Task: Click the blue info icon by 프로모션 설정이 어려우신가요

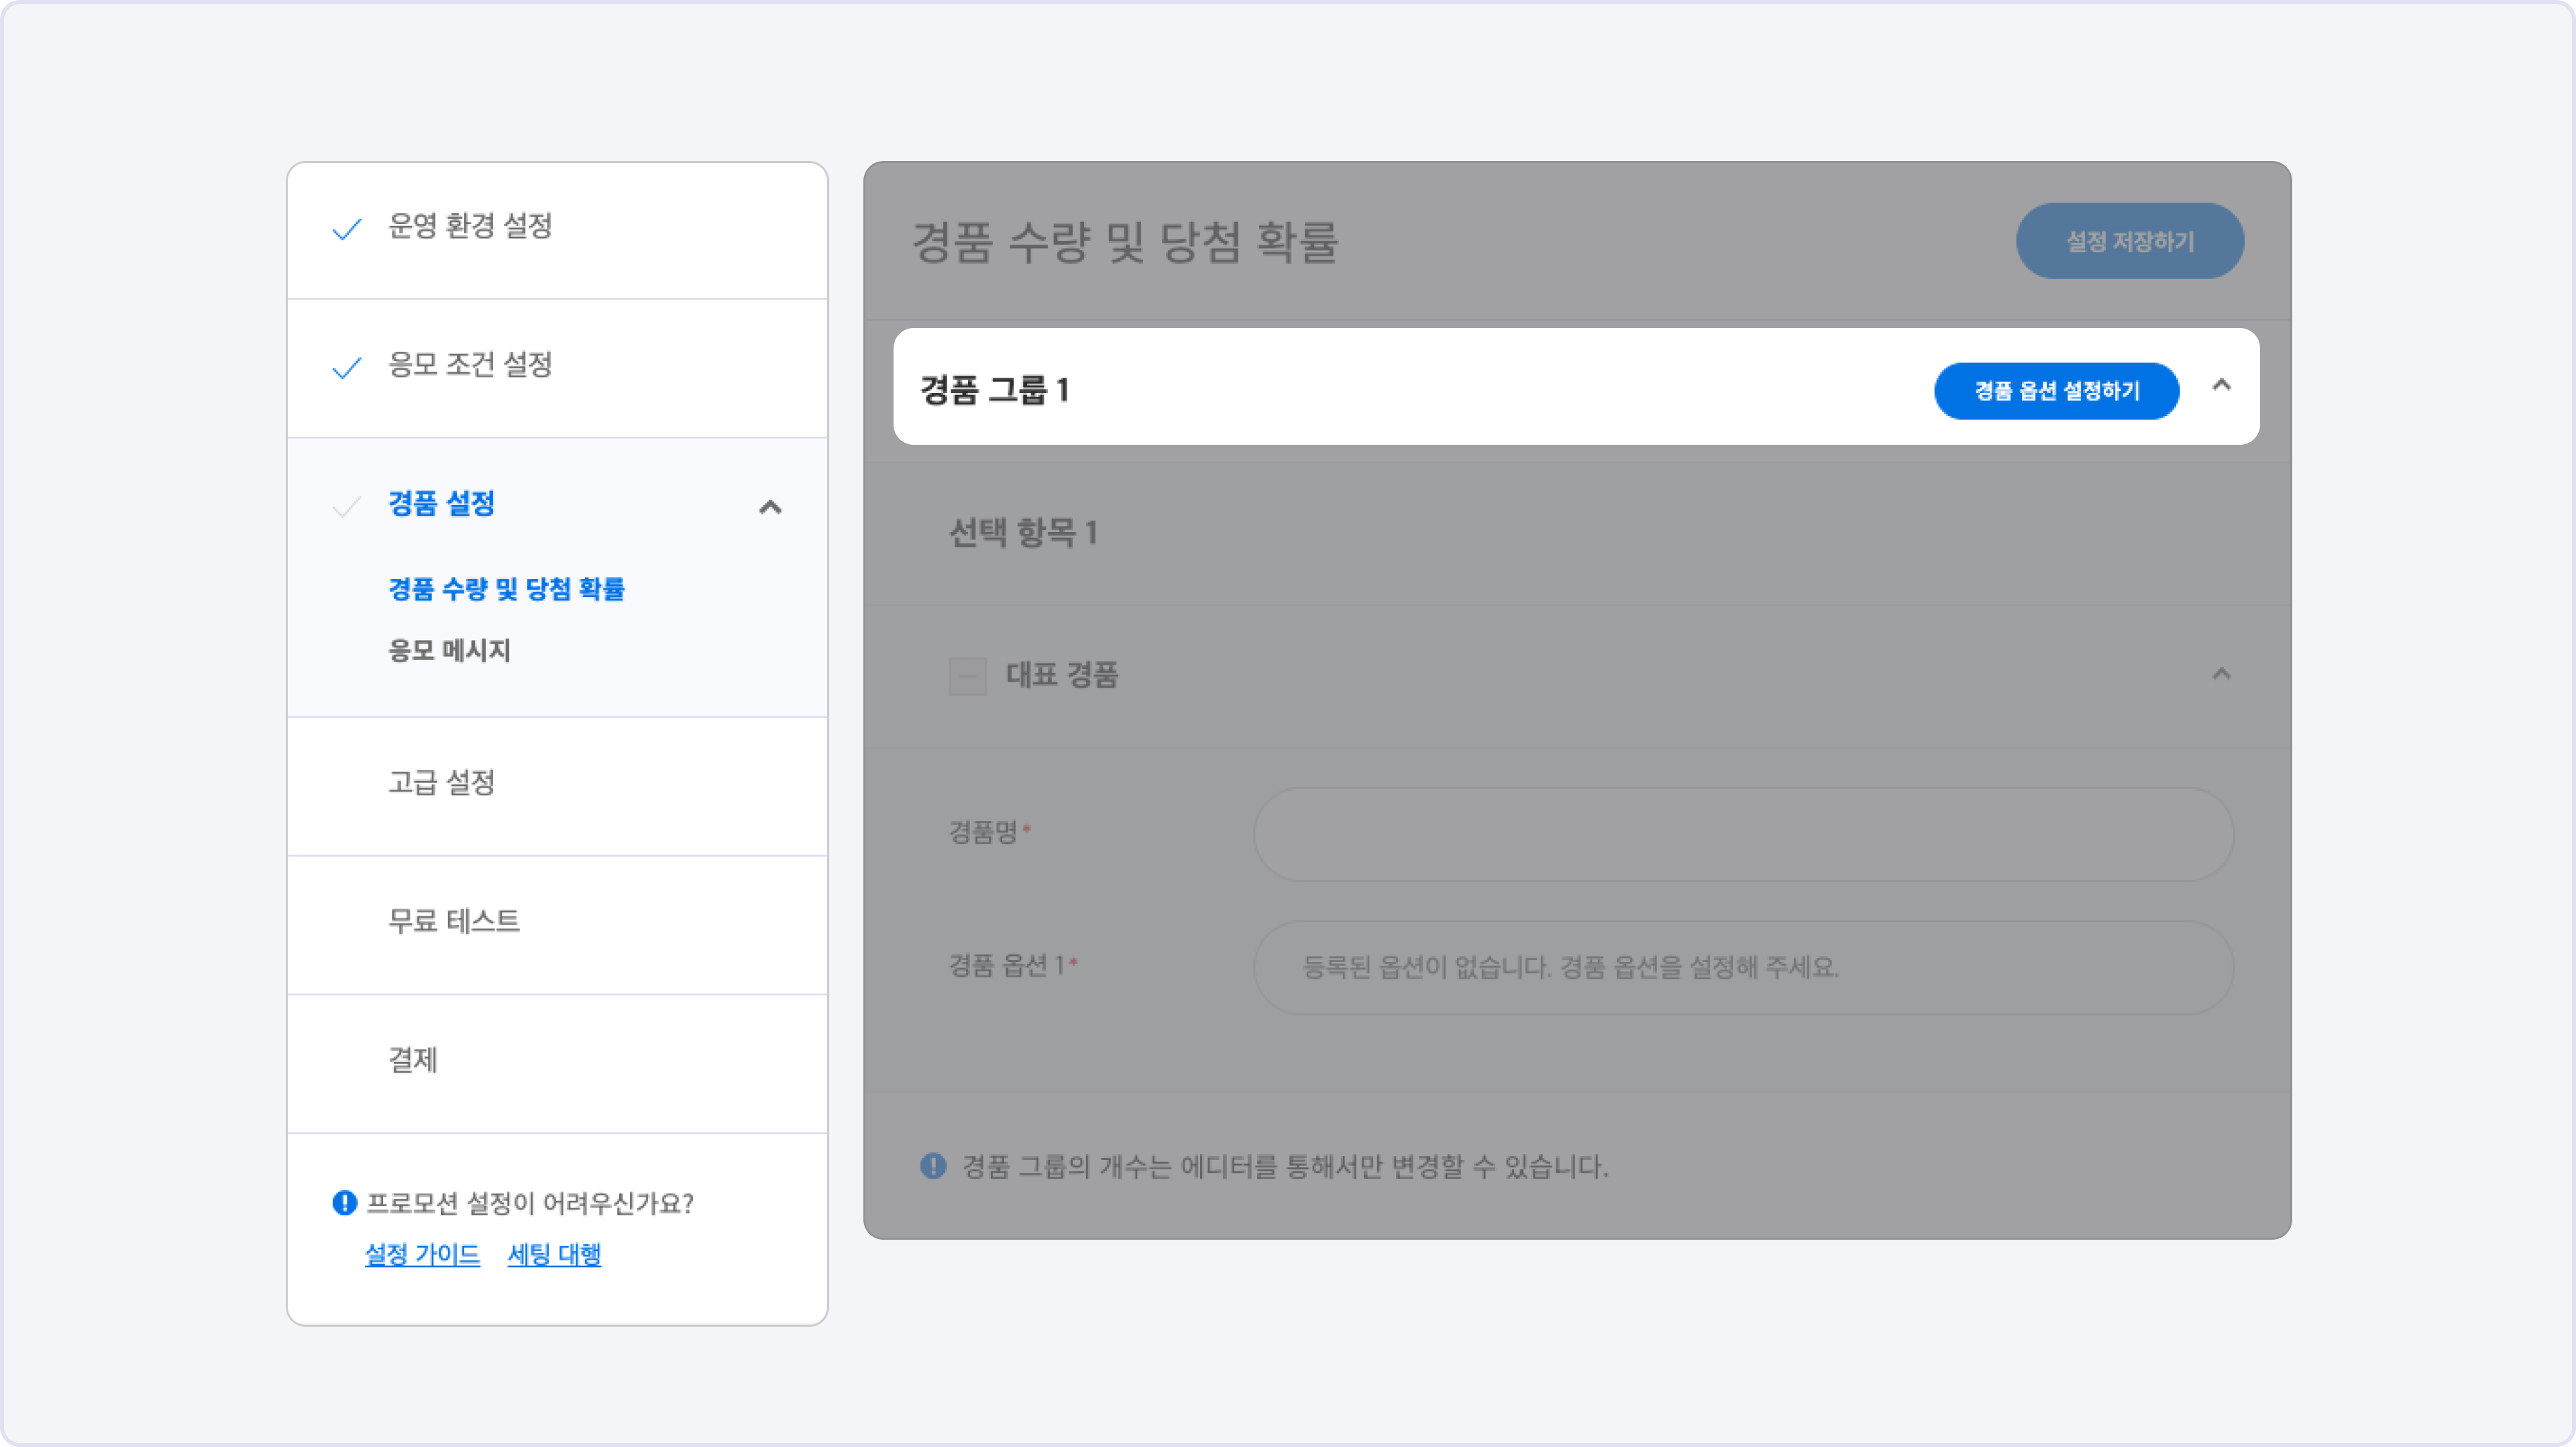Action: (x=344, y=1203)
